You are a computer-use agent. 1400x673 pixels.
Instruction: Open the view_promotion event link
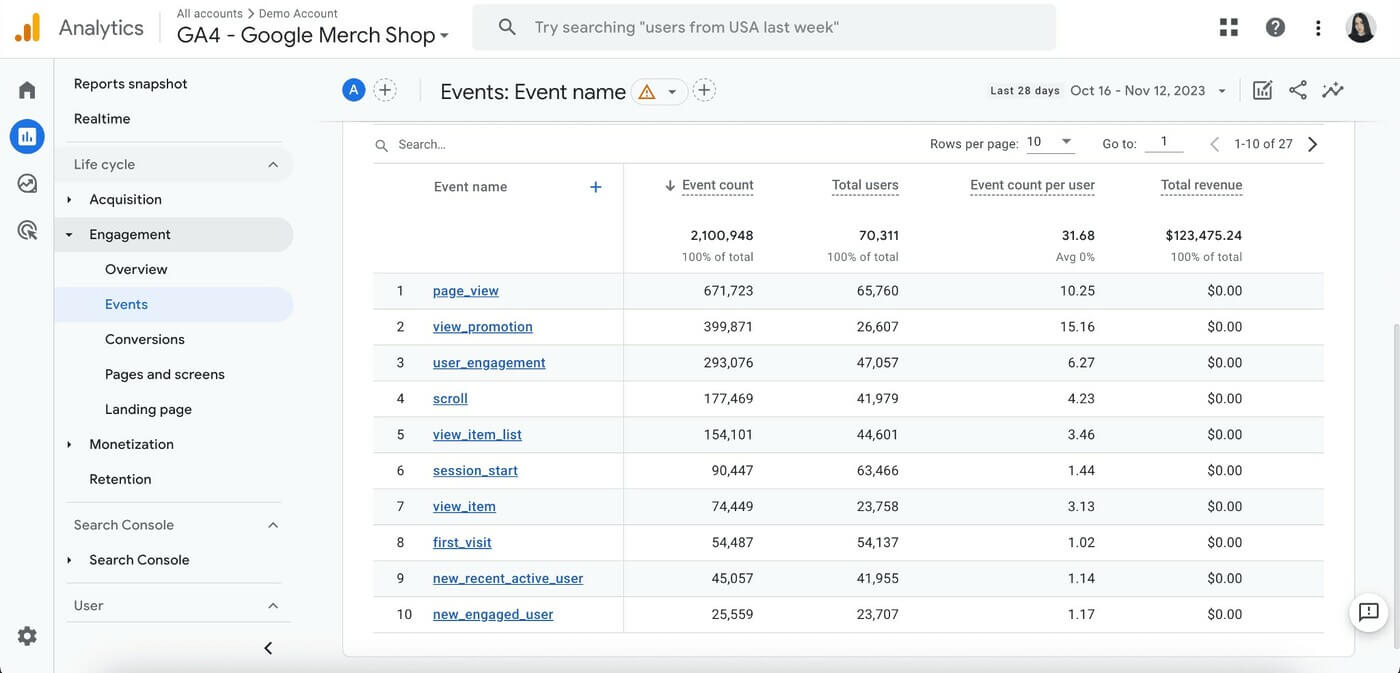tap(482, 327)
